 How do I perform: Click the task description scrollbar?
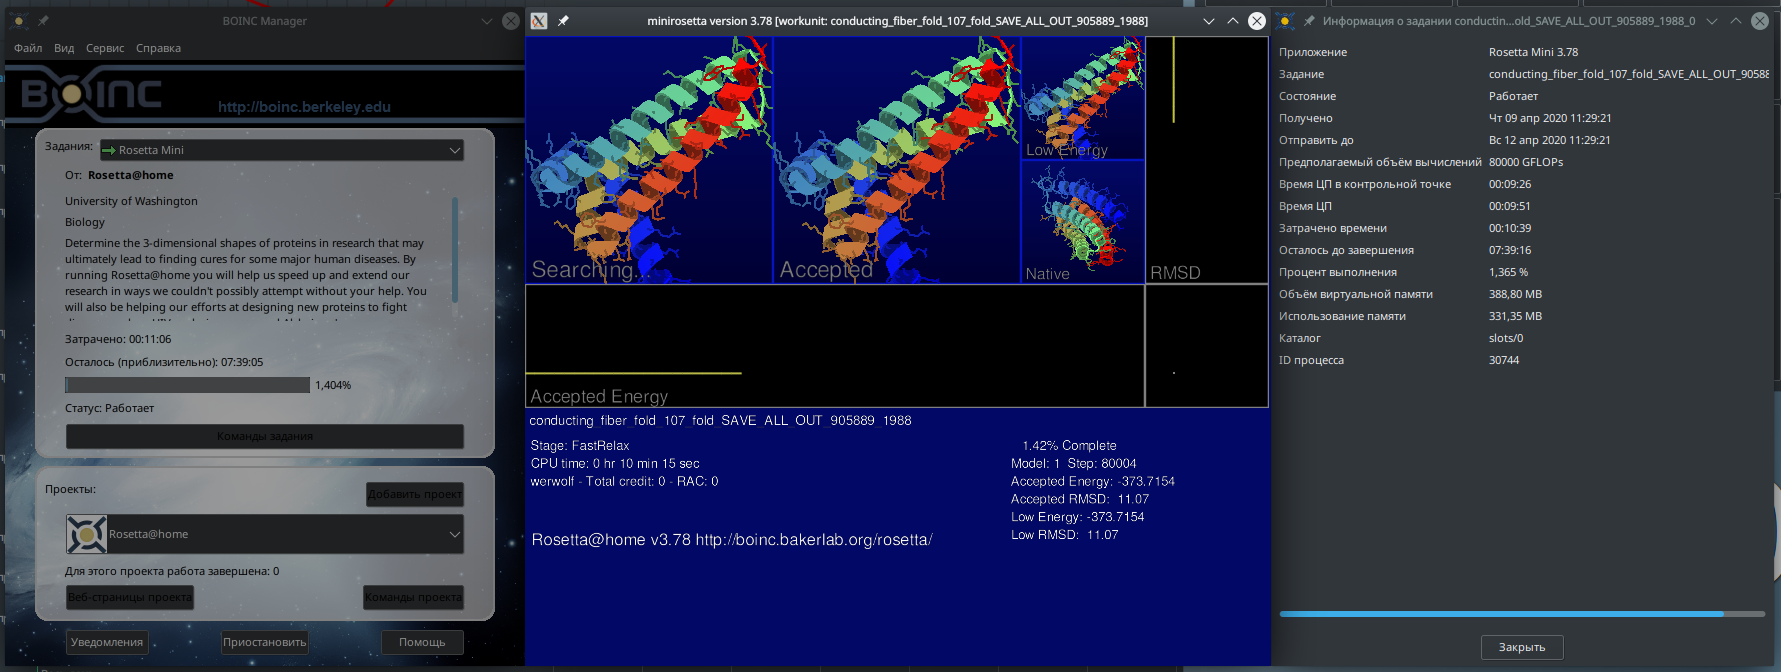click(x=455, y=250)
